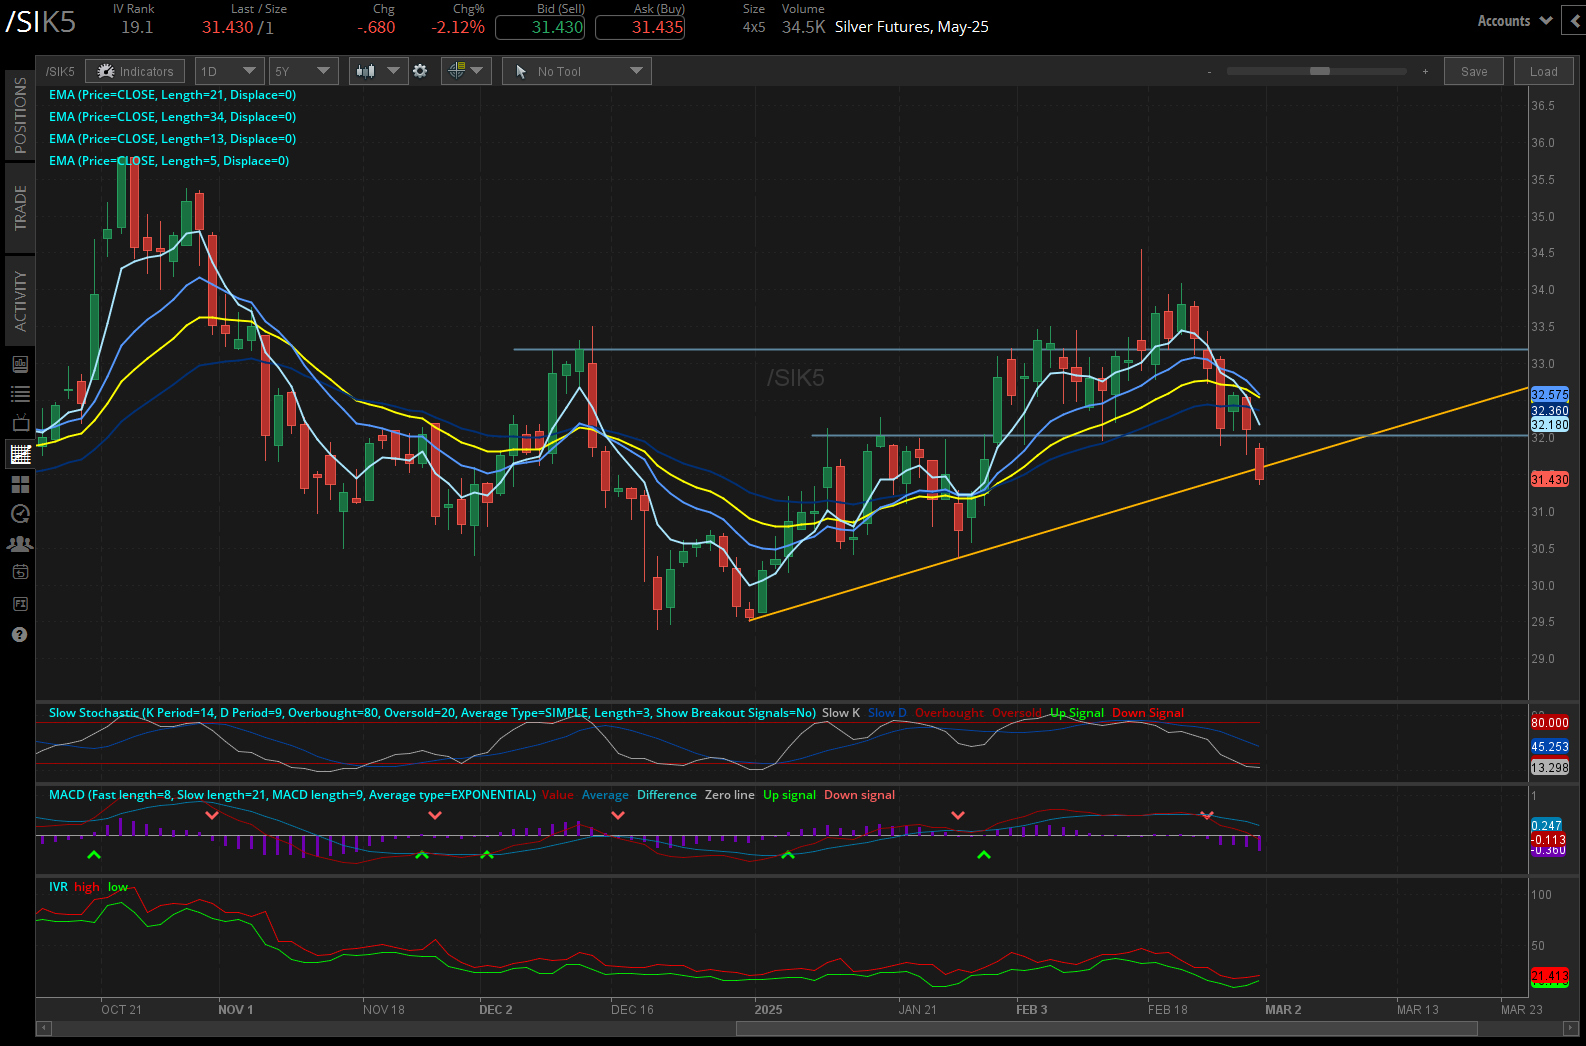This screenshot has width=1586, height=1046.
Task: Adjust the chart zoom slider
Action: click(1320, 71)
